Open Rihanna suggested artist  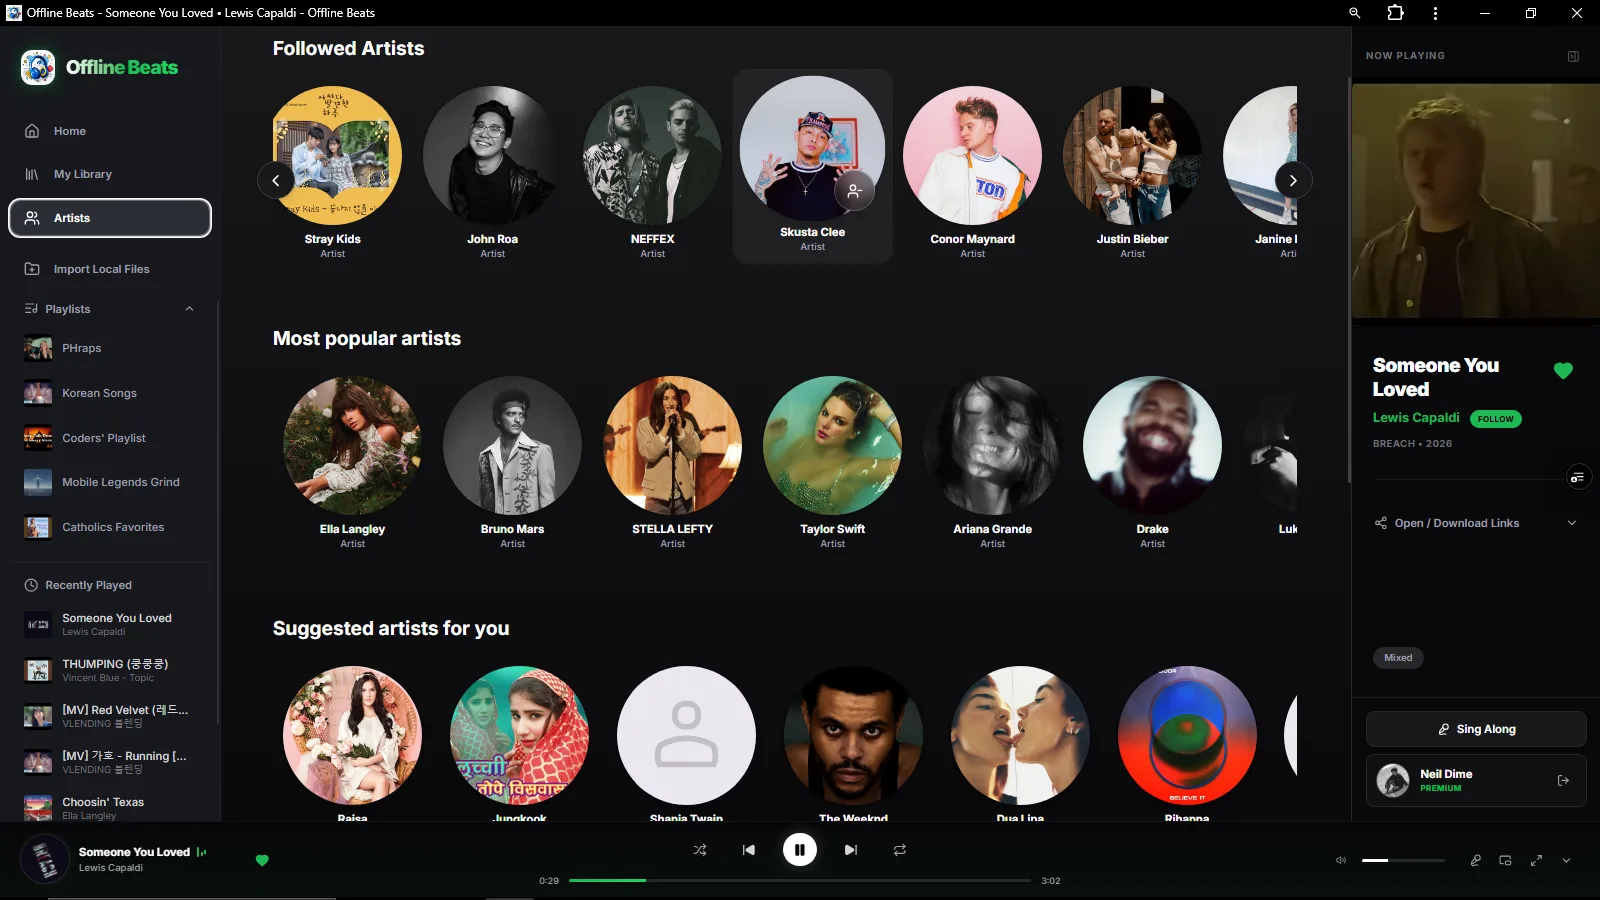(1187, 744)
